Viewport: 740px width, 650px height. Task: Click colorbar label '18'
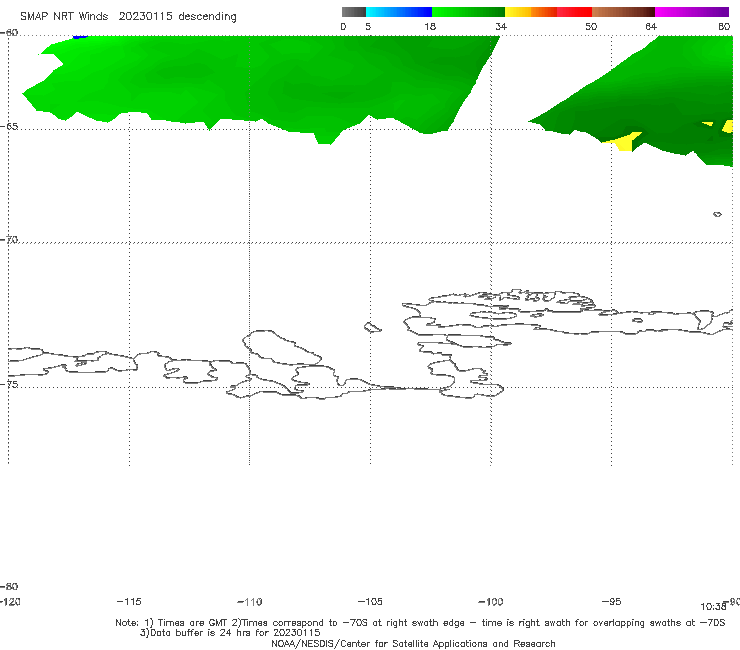430,26
